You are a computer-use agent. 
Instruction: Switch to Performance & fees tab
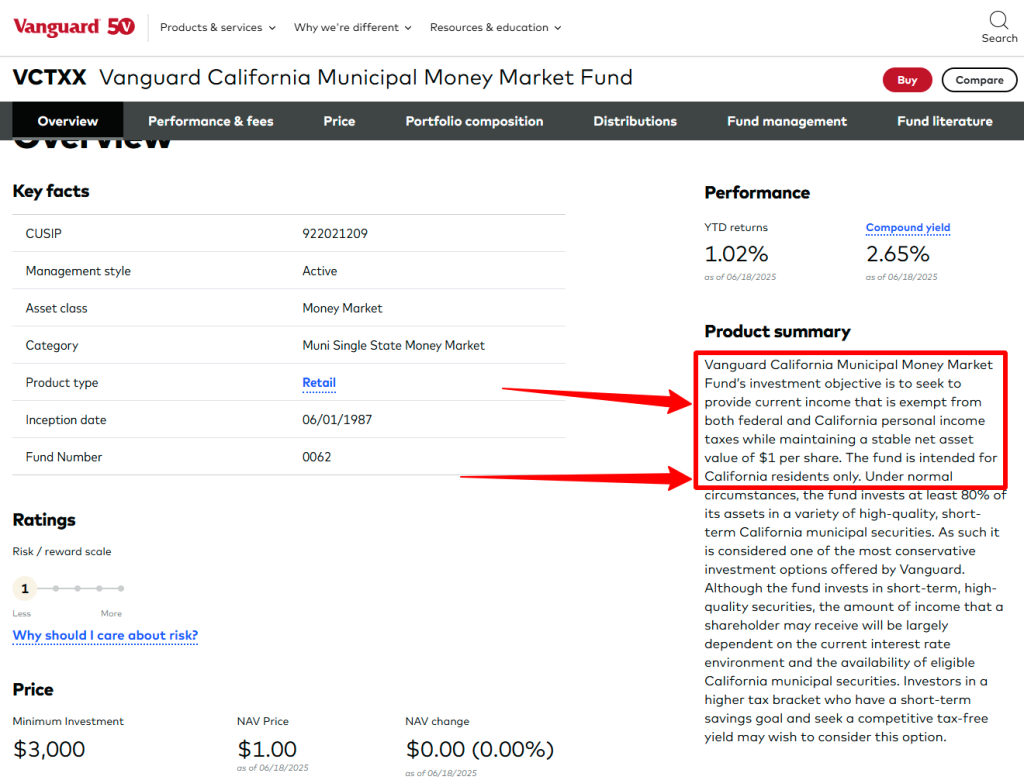tap(210, 121)
